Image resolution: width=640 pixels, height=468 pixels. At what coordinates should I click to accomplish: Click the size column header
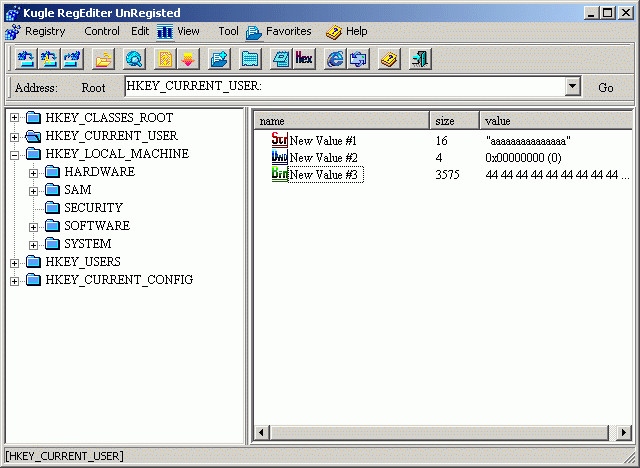click(x=454, y=121)
